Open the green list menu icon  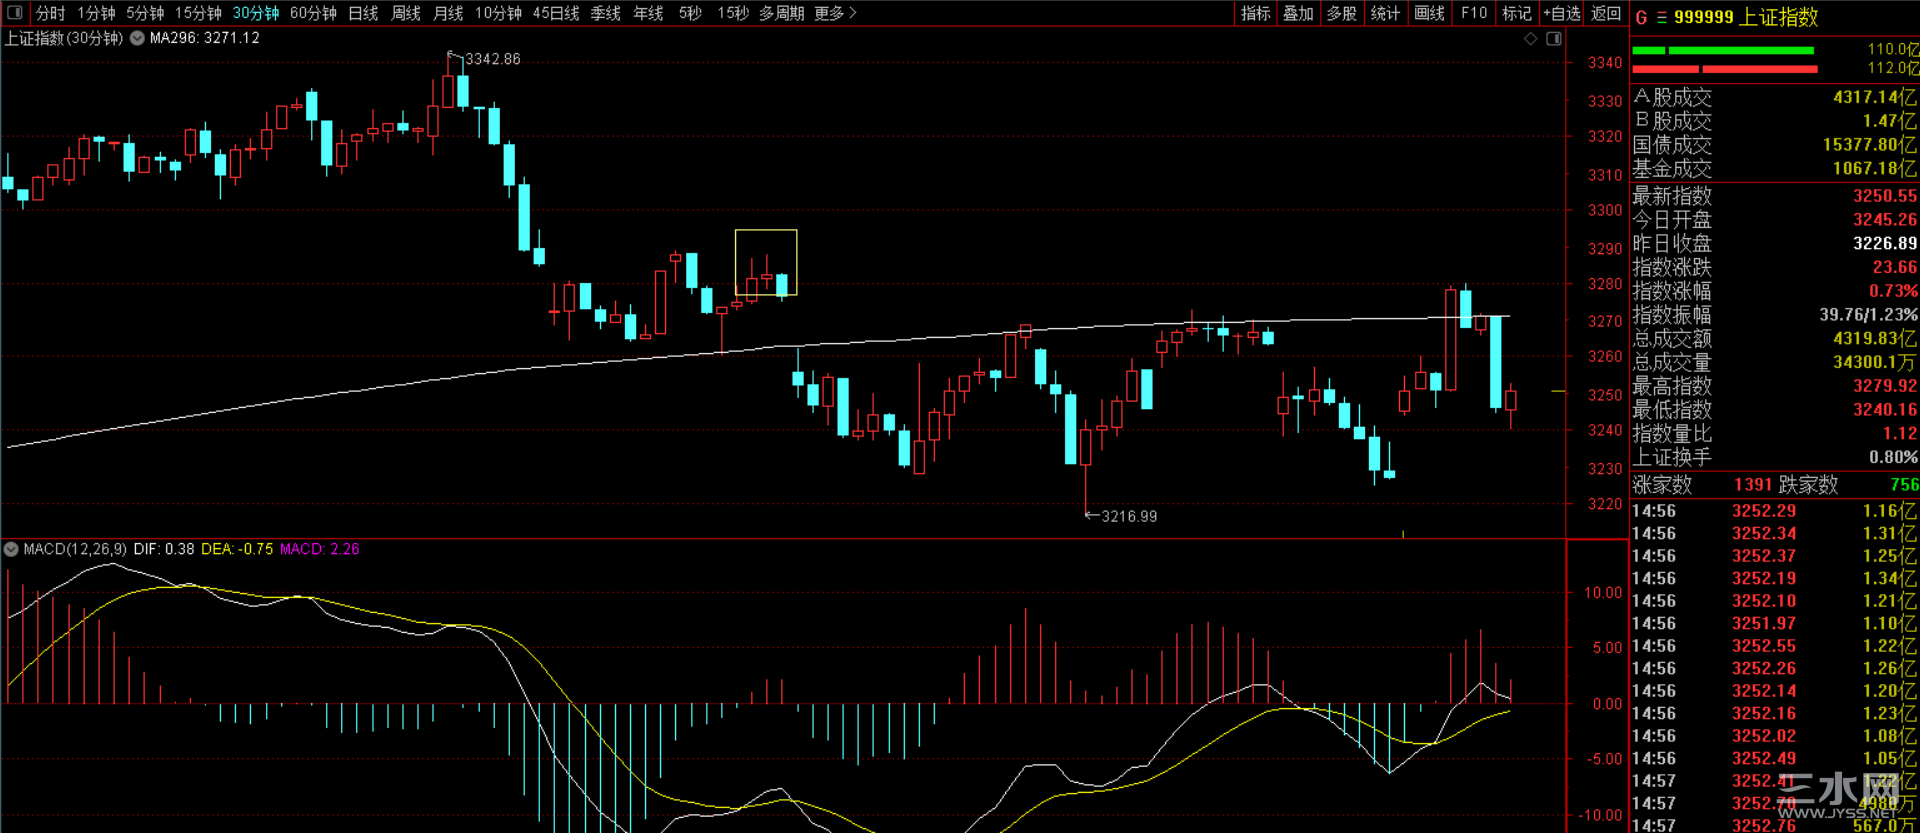(x=1661, y=17)
